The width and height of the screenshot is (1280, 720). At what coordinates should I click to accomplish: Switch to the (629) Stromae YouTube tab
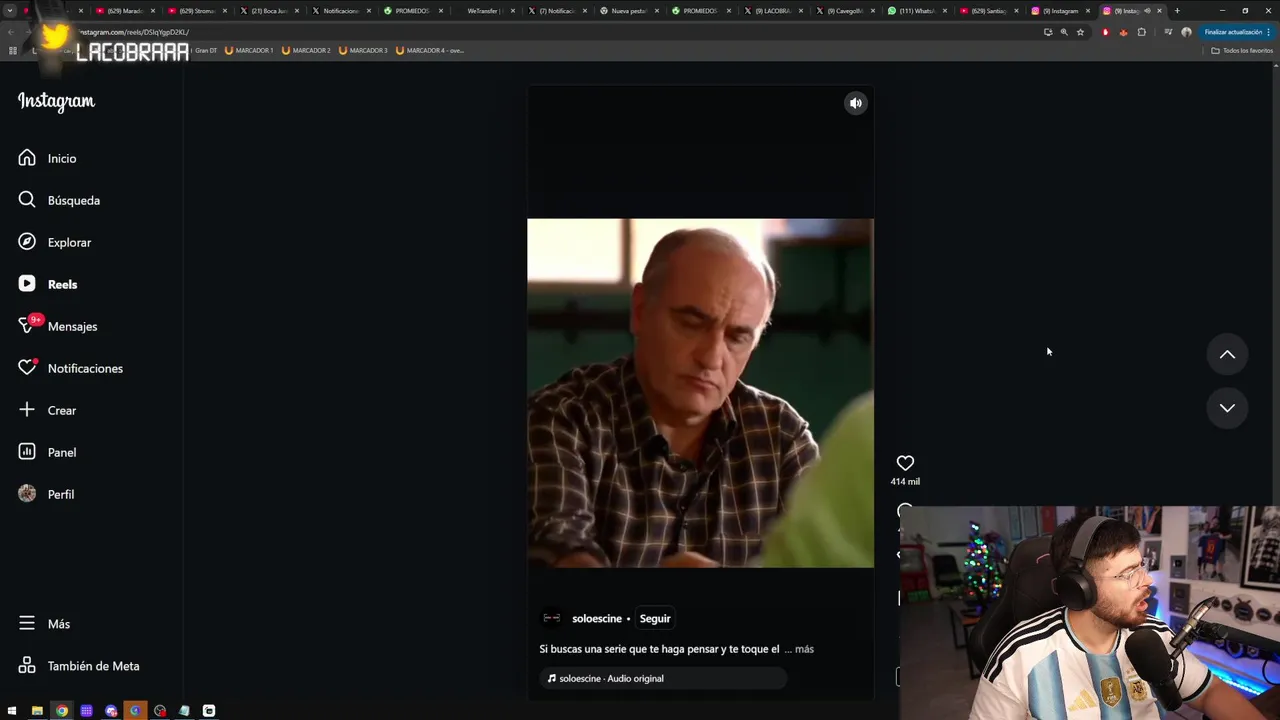(x=196, y=11)
